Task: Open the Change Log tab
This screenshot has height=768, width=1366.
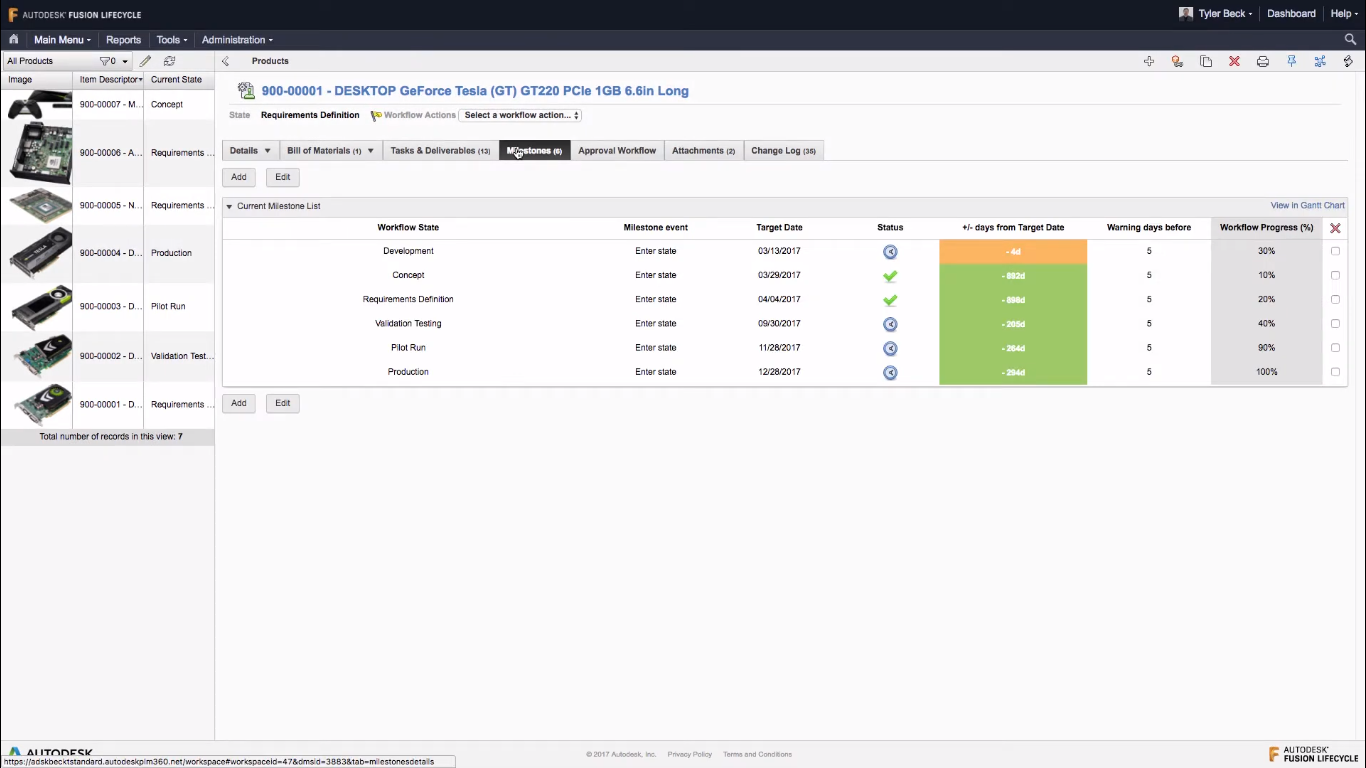Action: (783, 151)
